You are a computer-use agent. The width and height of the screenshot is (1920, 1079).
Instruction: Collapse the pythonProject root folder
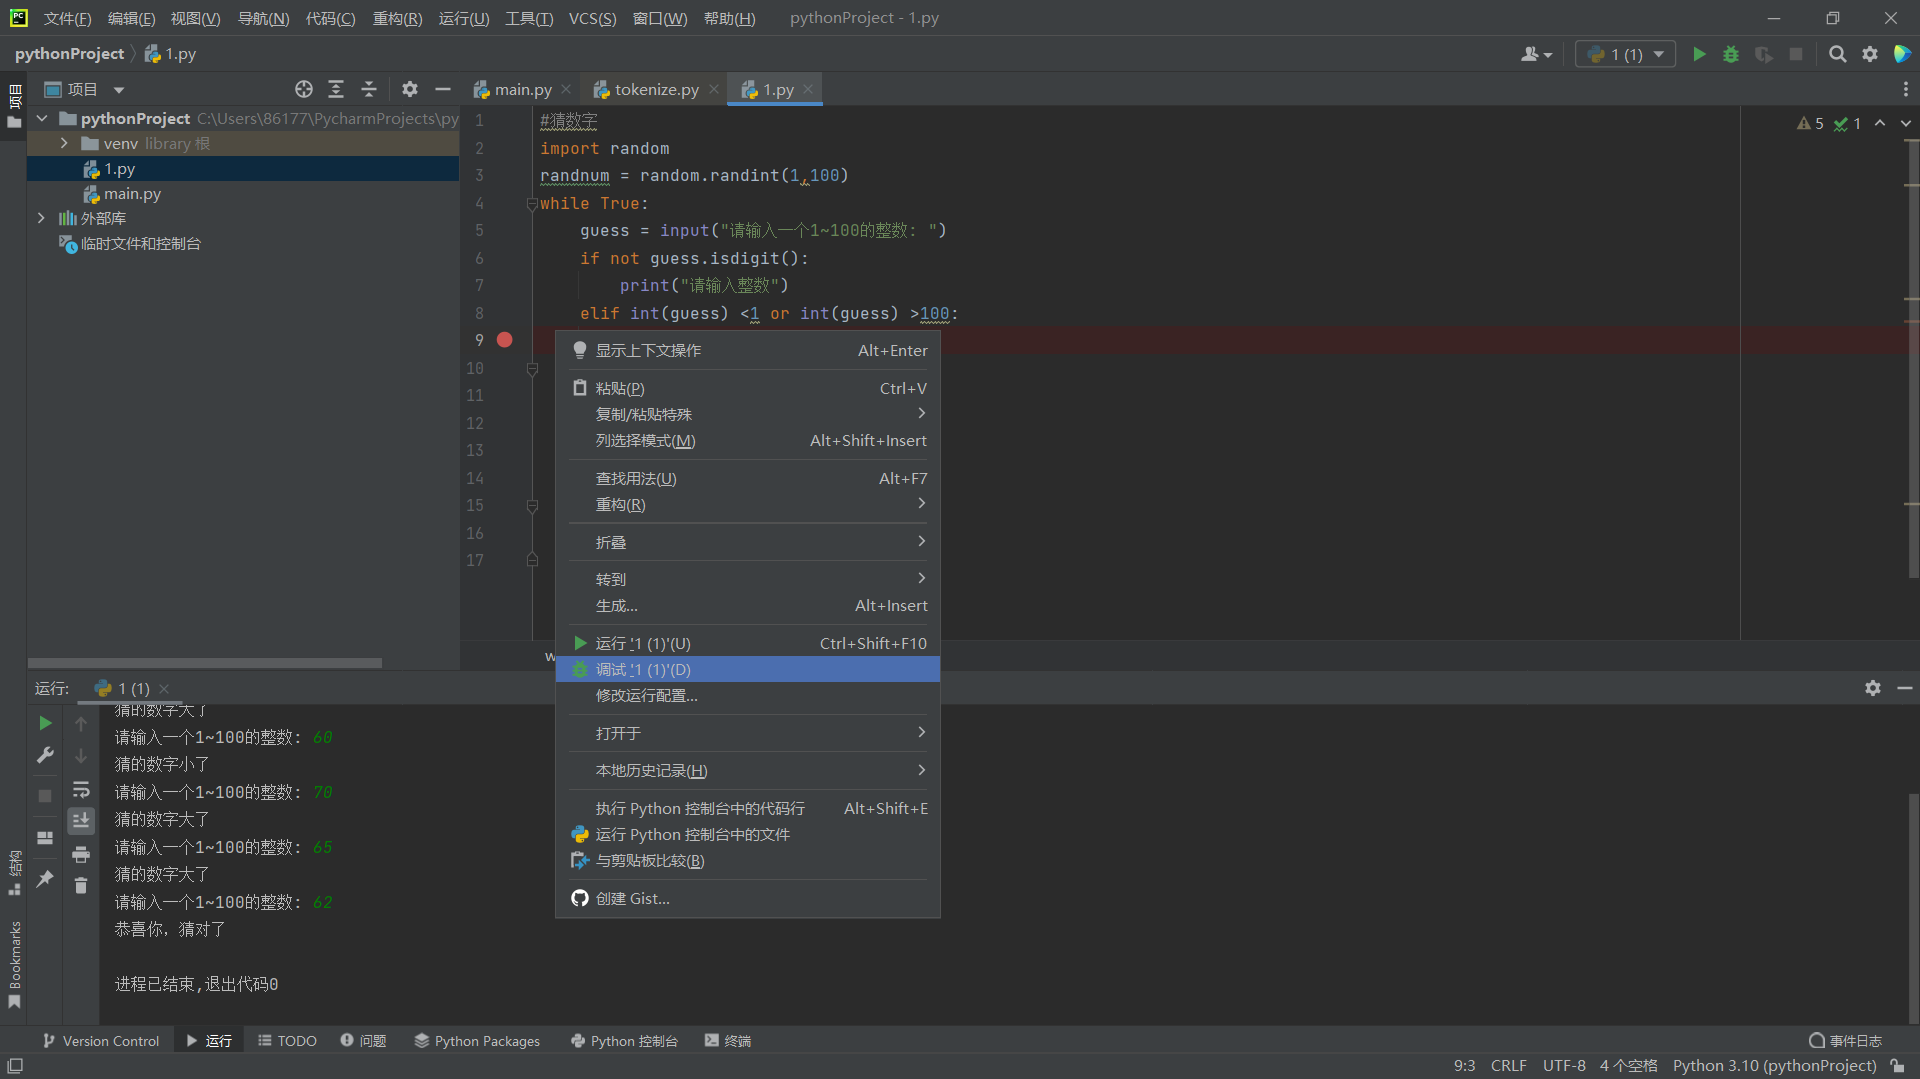(42, 118)
